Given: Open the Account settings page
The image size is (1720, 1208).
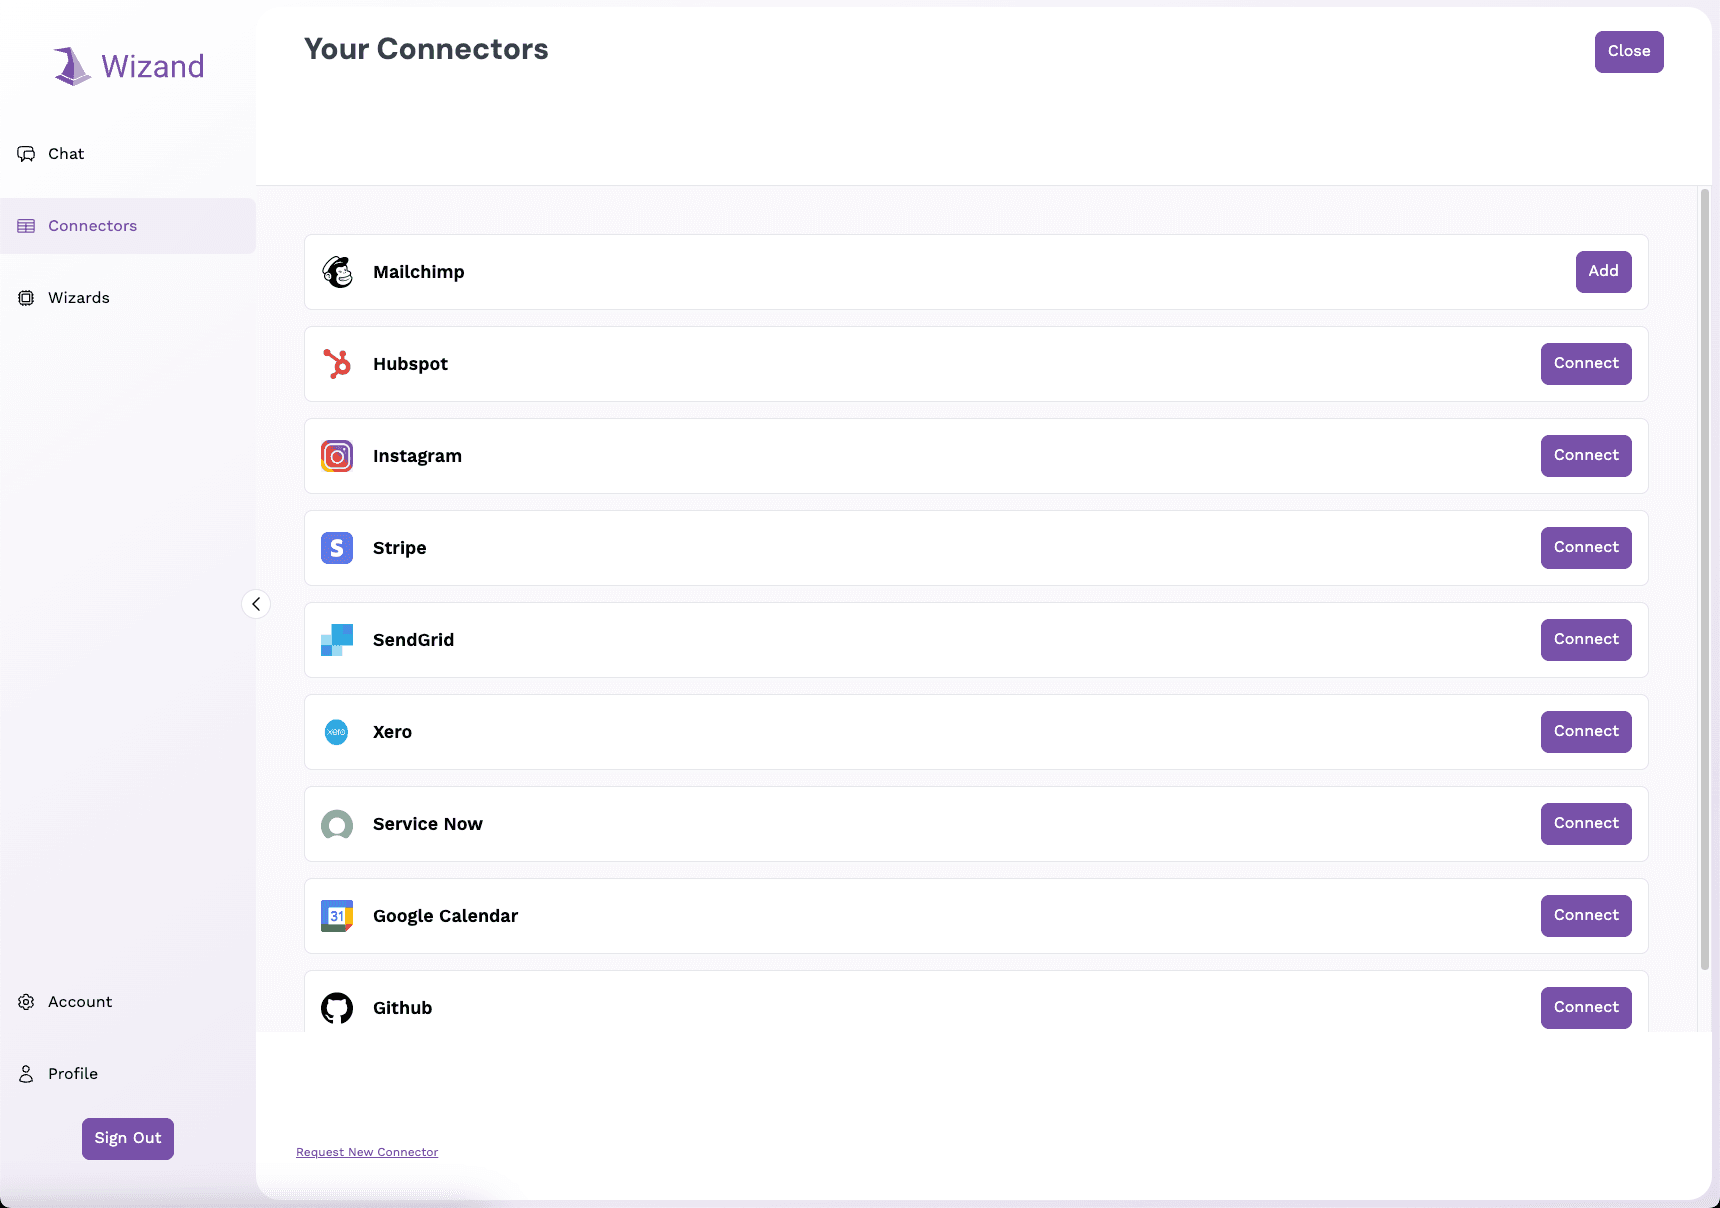Looking at the screenshot, I should (128, 1002).
